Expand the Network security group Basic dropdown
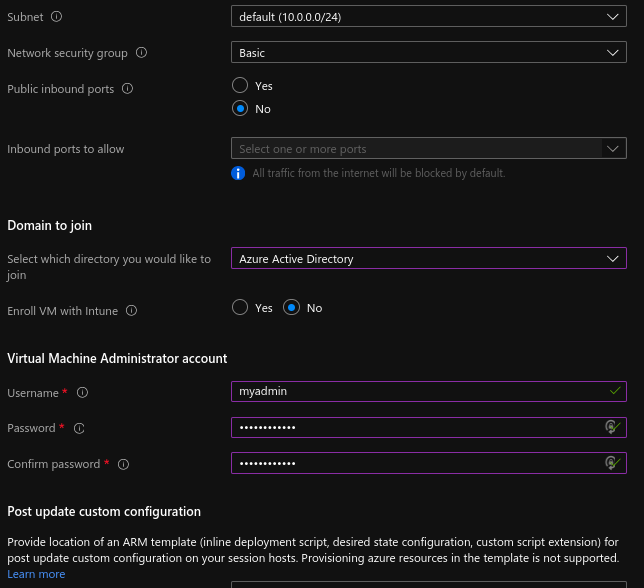Image resolution: width=644 pixels, height=588 pixels. (429, 52)
